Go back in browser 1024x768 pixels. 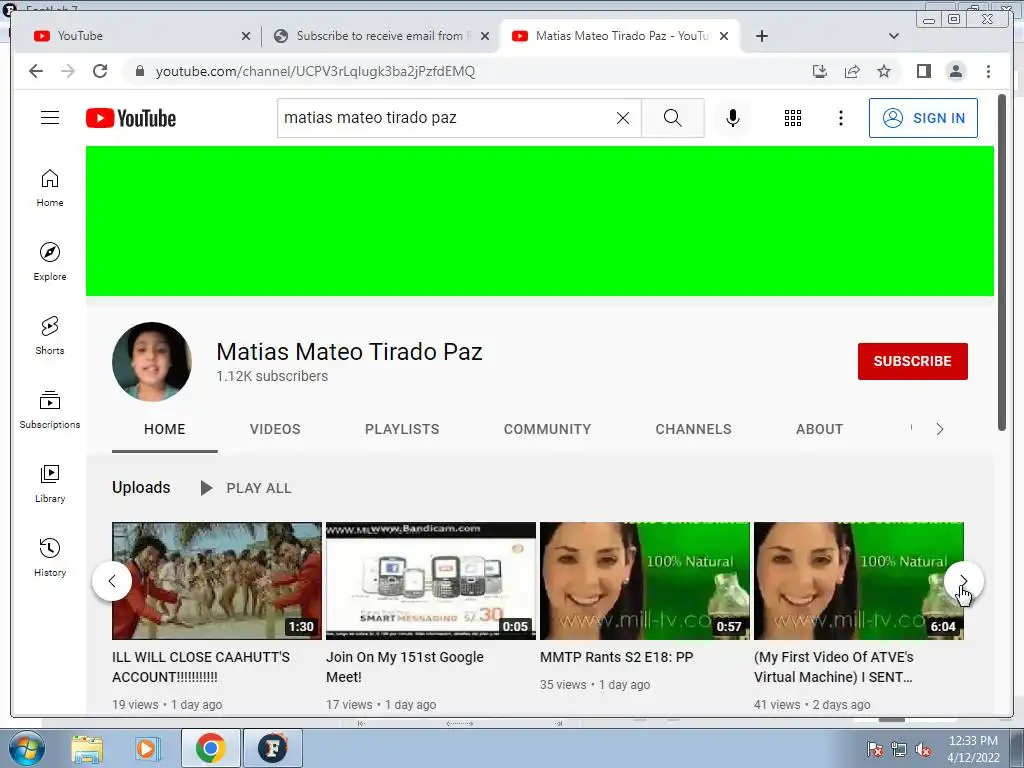click(36, 71)
